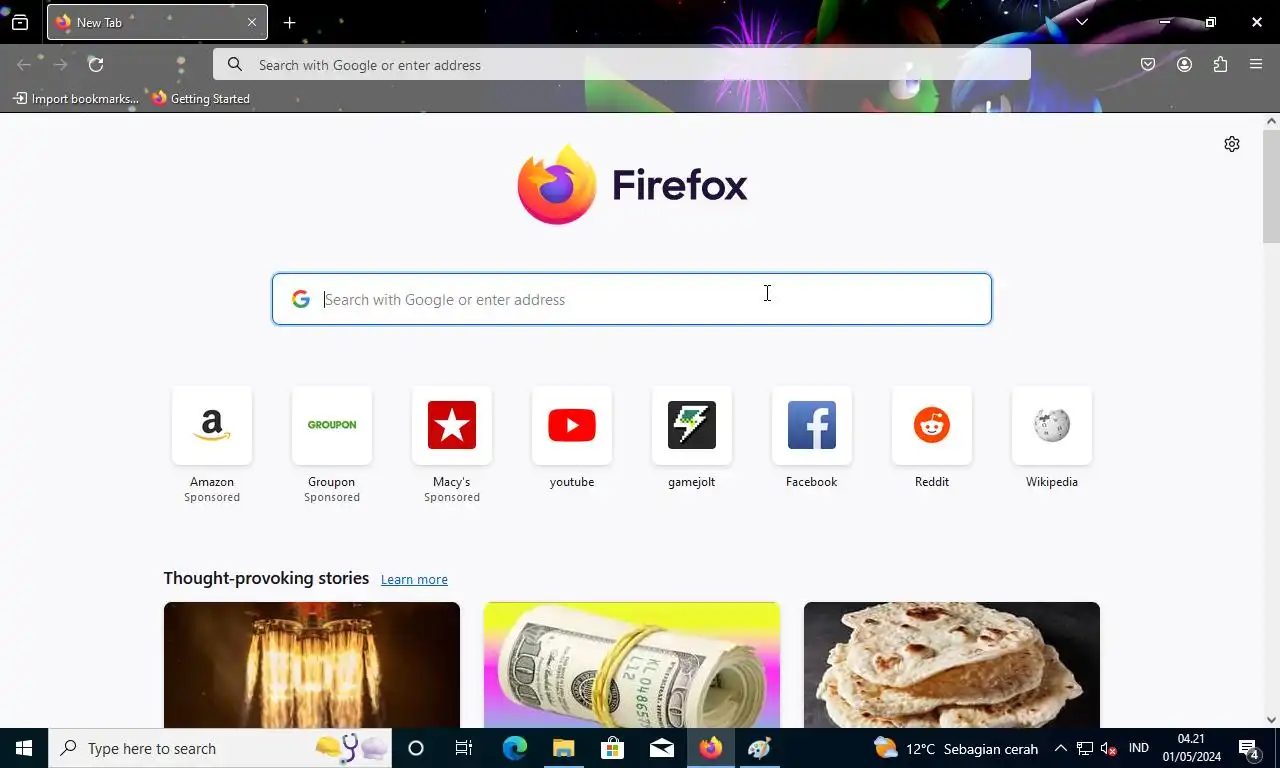
Task: Open Save to Pocket icon
Action: 1148,65
